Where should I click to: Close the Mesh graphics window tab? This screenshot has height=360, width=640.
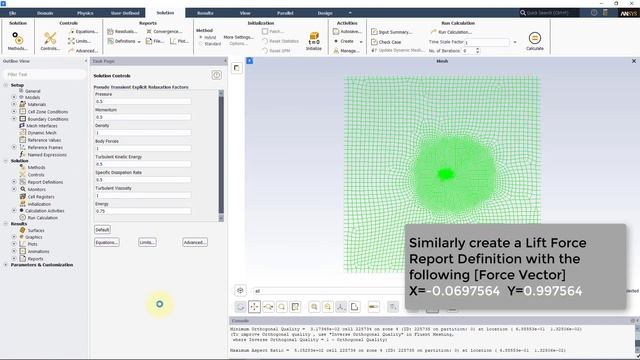(x=634, y=61)
